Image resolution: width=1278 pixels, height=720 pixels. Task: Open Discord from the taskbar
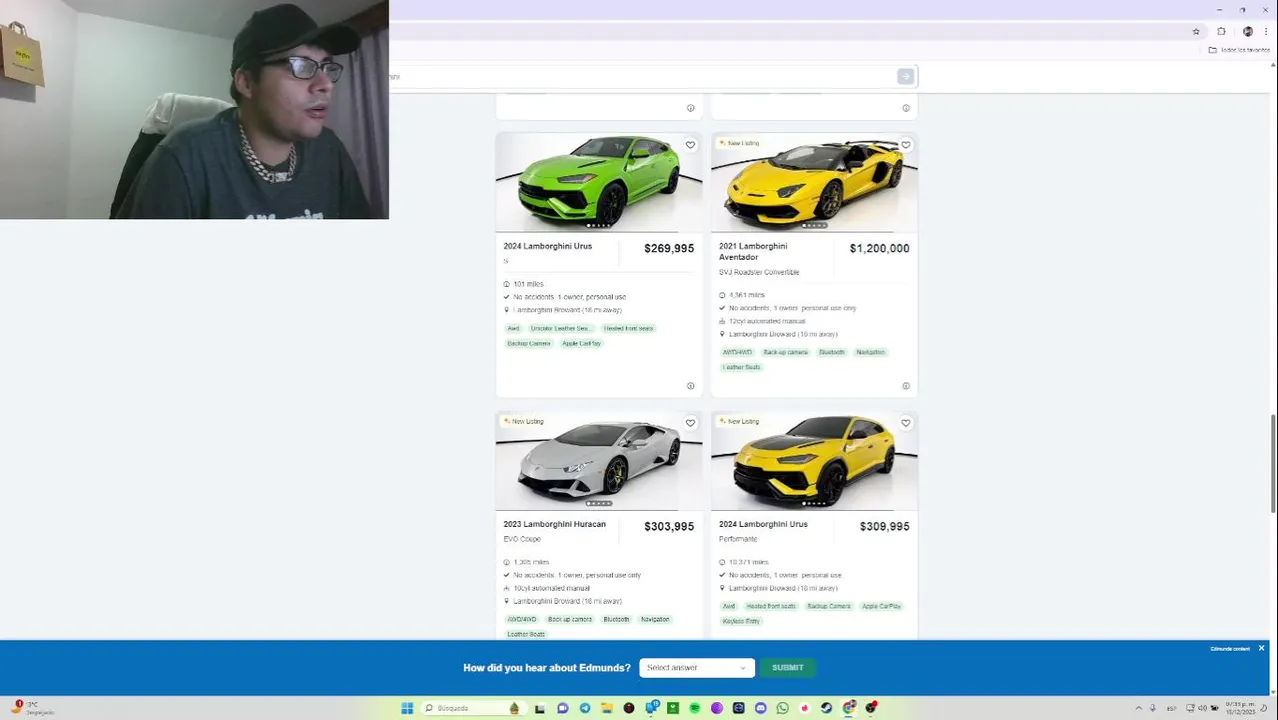pyautogui.click(x=761, y=708)
